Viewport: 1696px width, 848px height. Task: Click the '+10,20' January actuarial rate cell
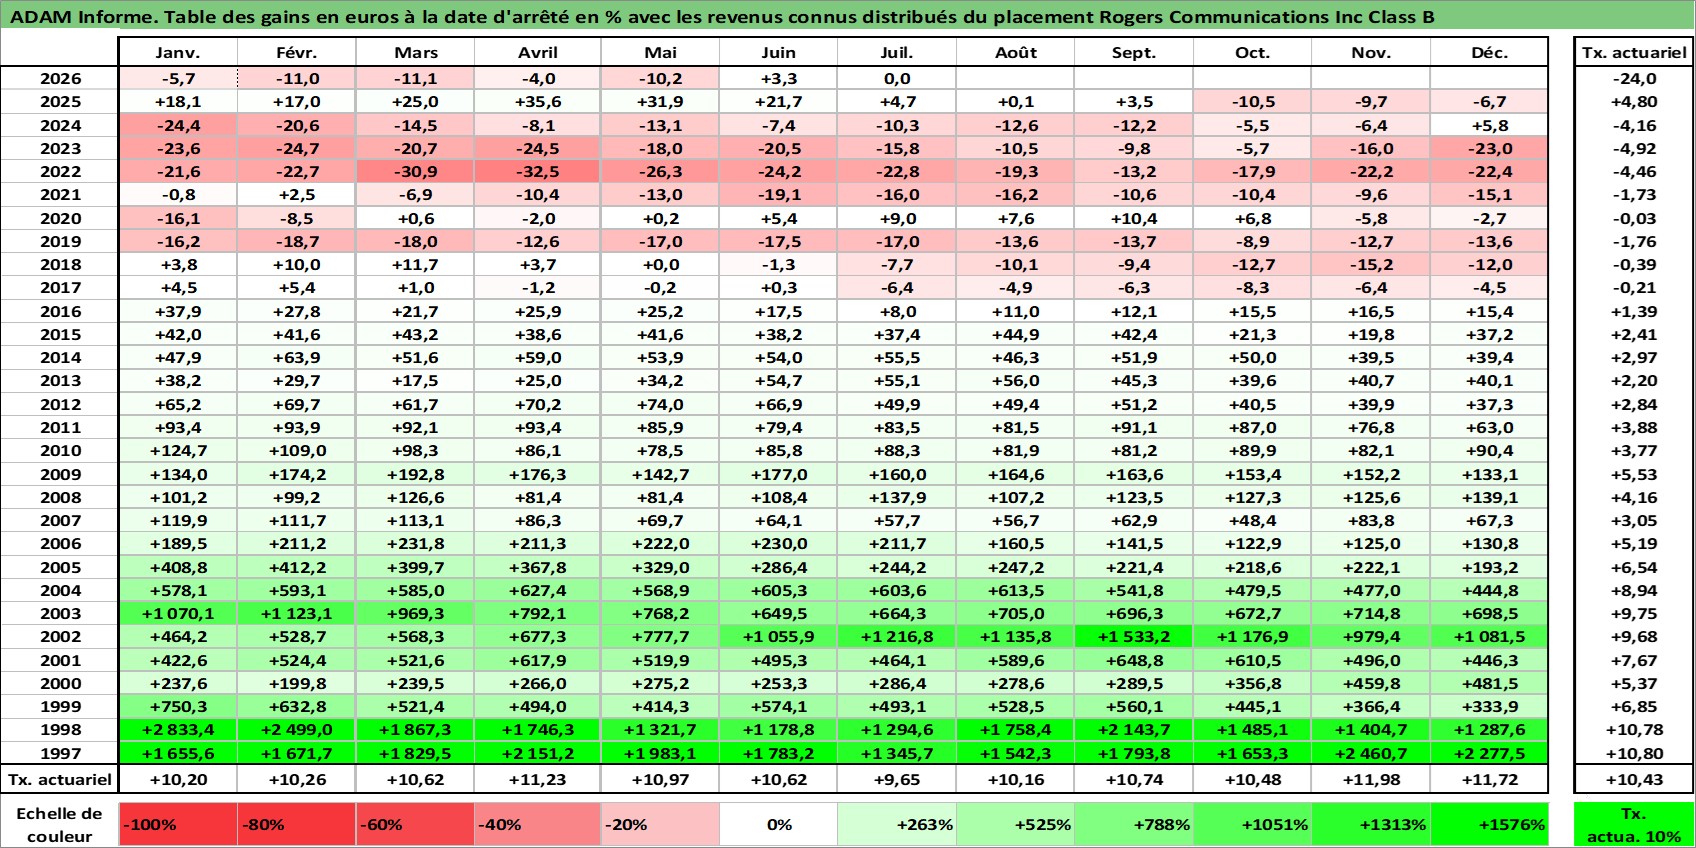(178, 779)
